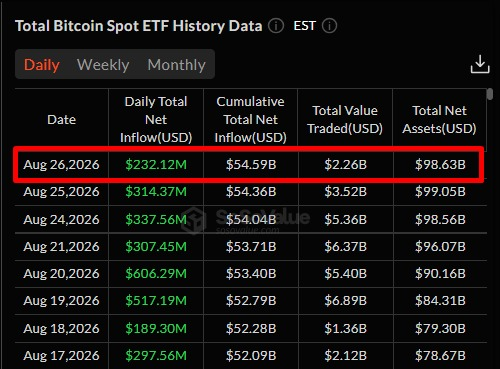Viewport: 500px width, 369px height.
Task: Click the $84.31B net assets value
Action: [440, 301]
